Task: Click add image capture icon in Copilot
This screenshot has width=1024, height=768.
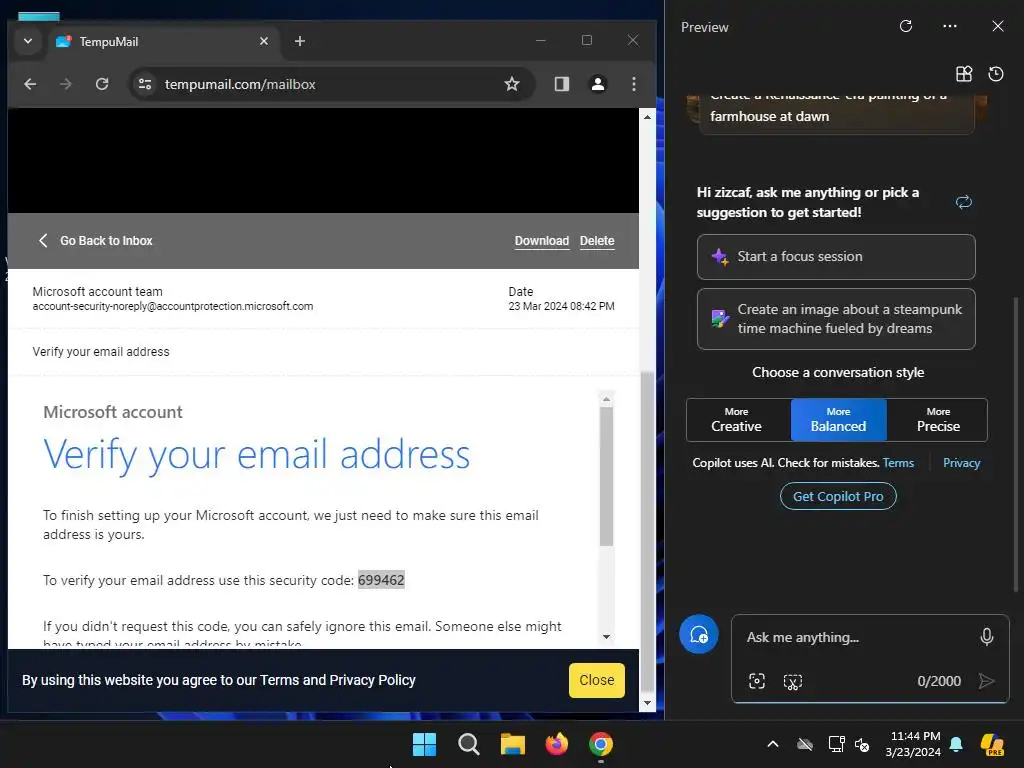Action: 757,681
